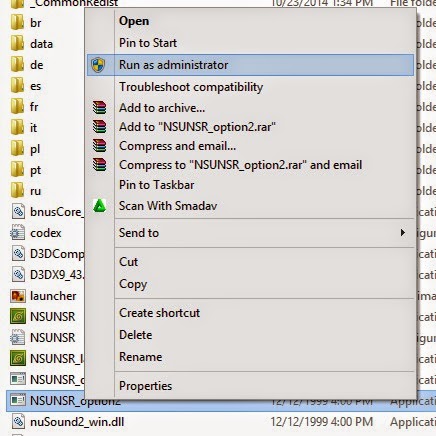The image size is (436, 436).
Task: Select the es folder icon
Action: tap(17, 86)
